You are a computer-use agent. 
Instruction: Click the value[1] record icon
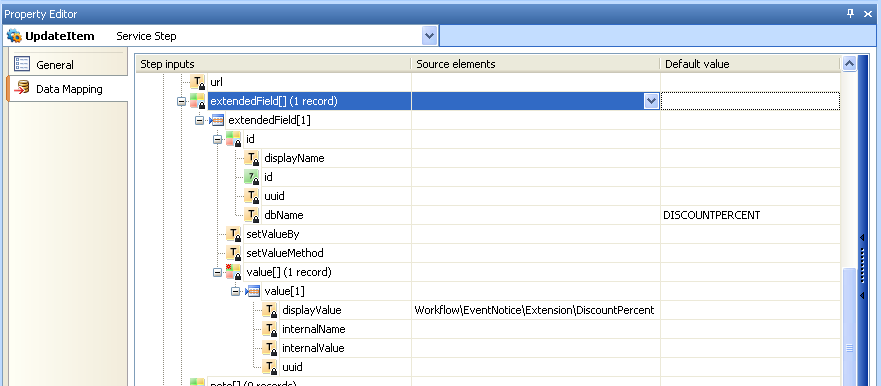point(253,291)
